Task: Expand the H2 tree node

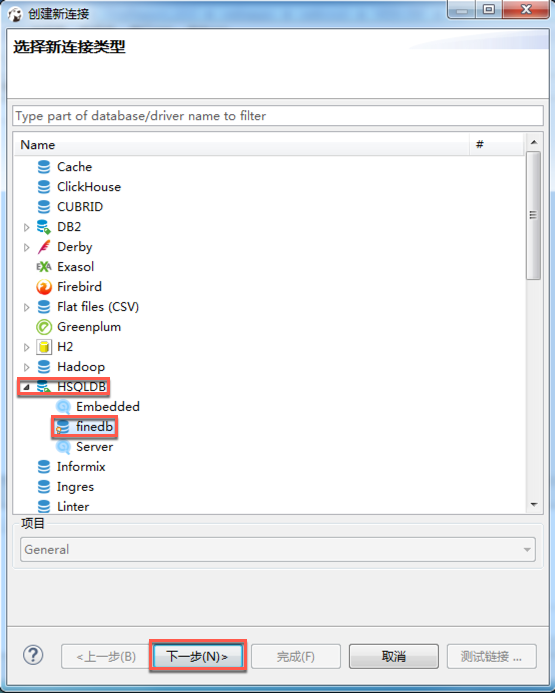Action: (x=27, y=347)
